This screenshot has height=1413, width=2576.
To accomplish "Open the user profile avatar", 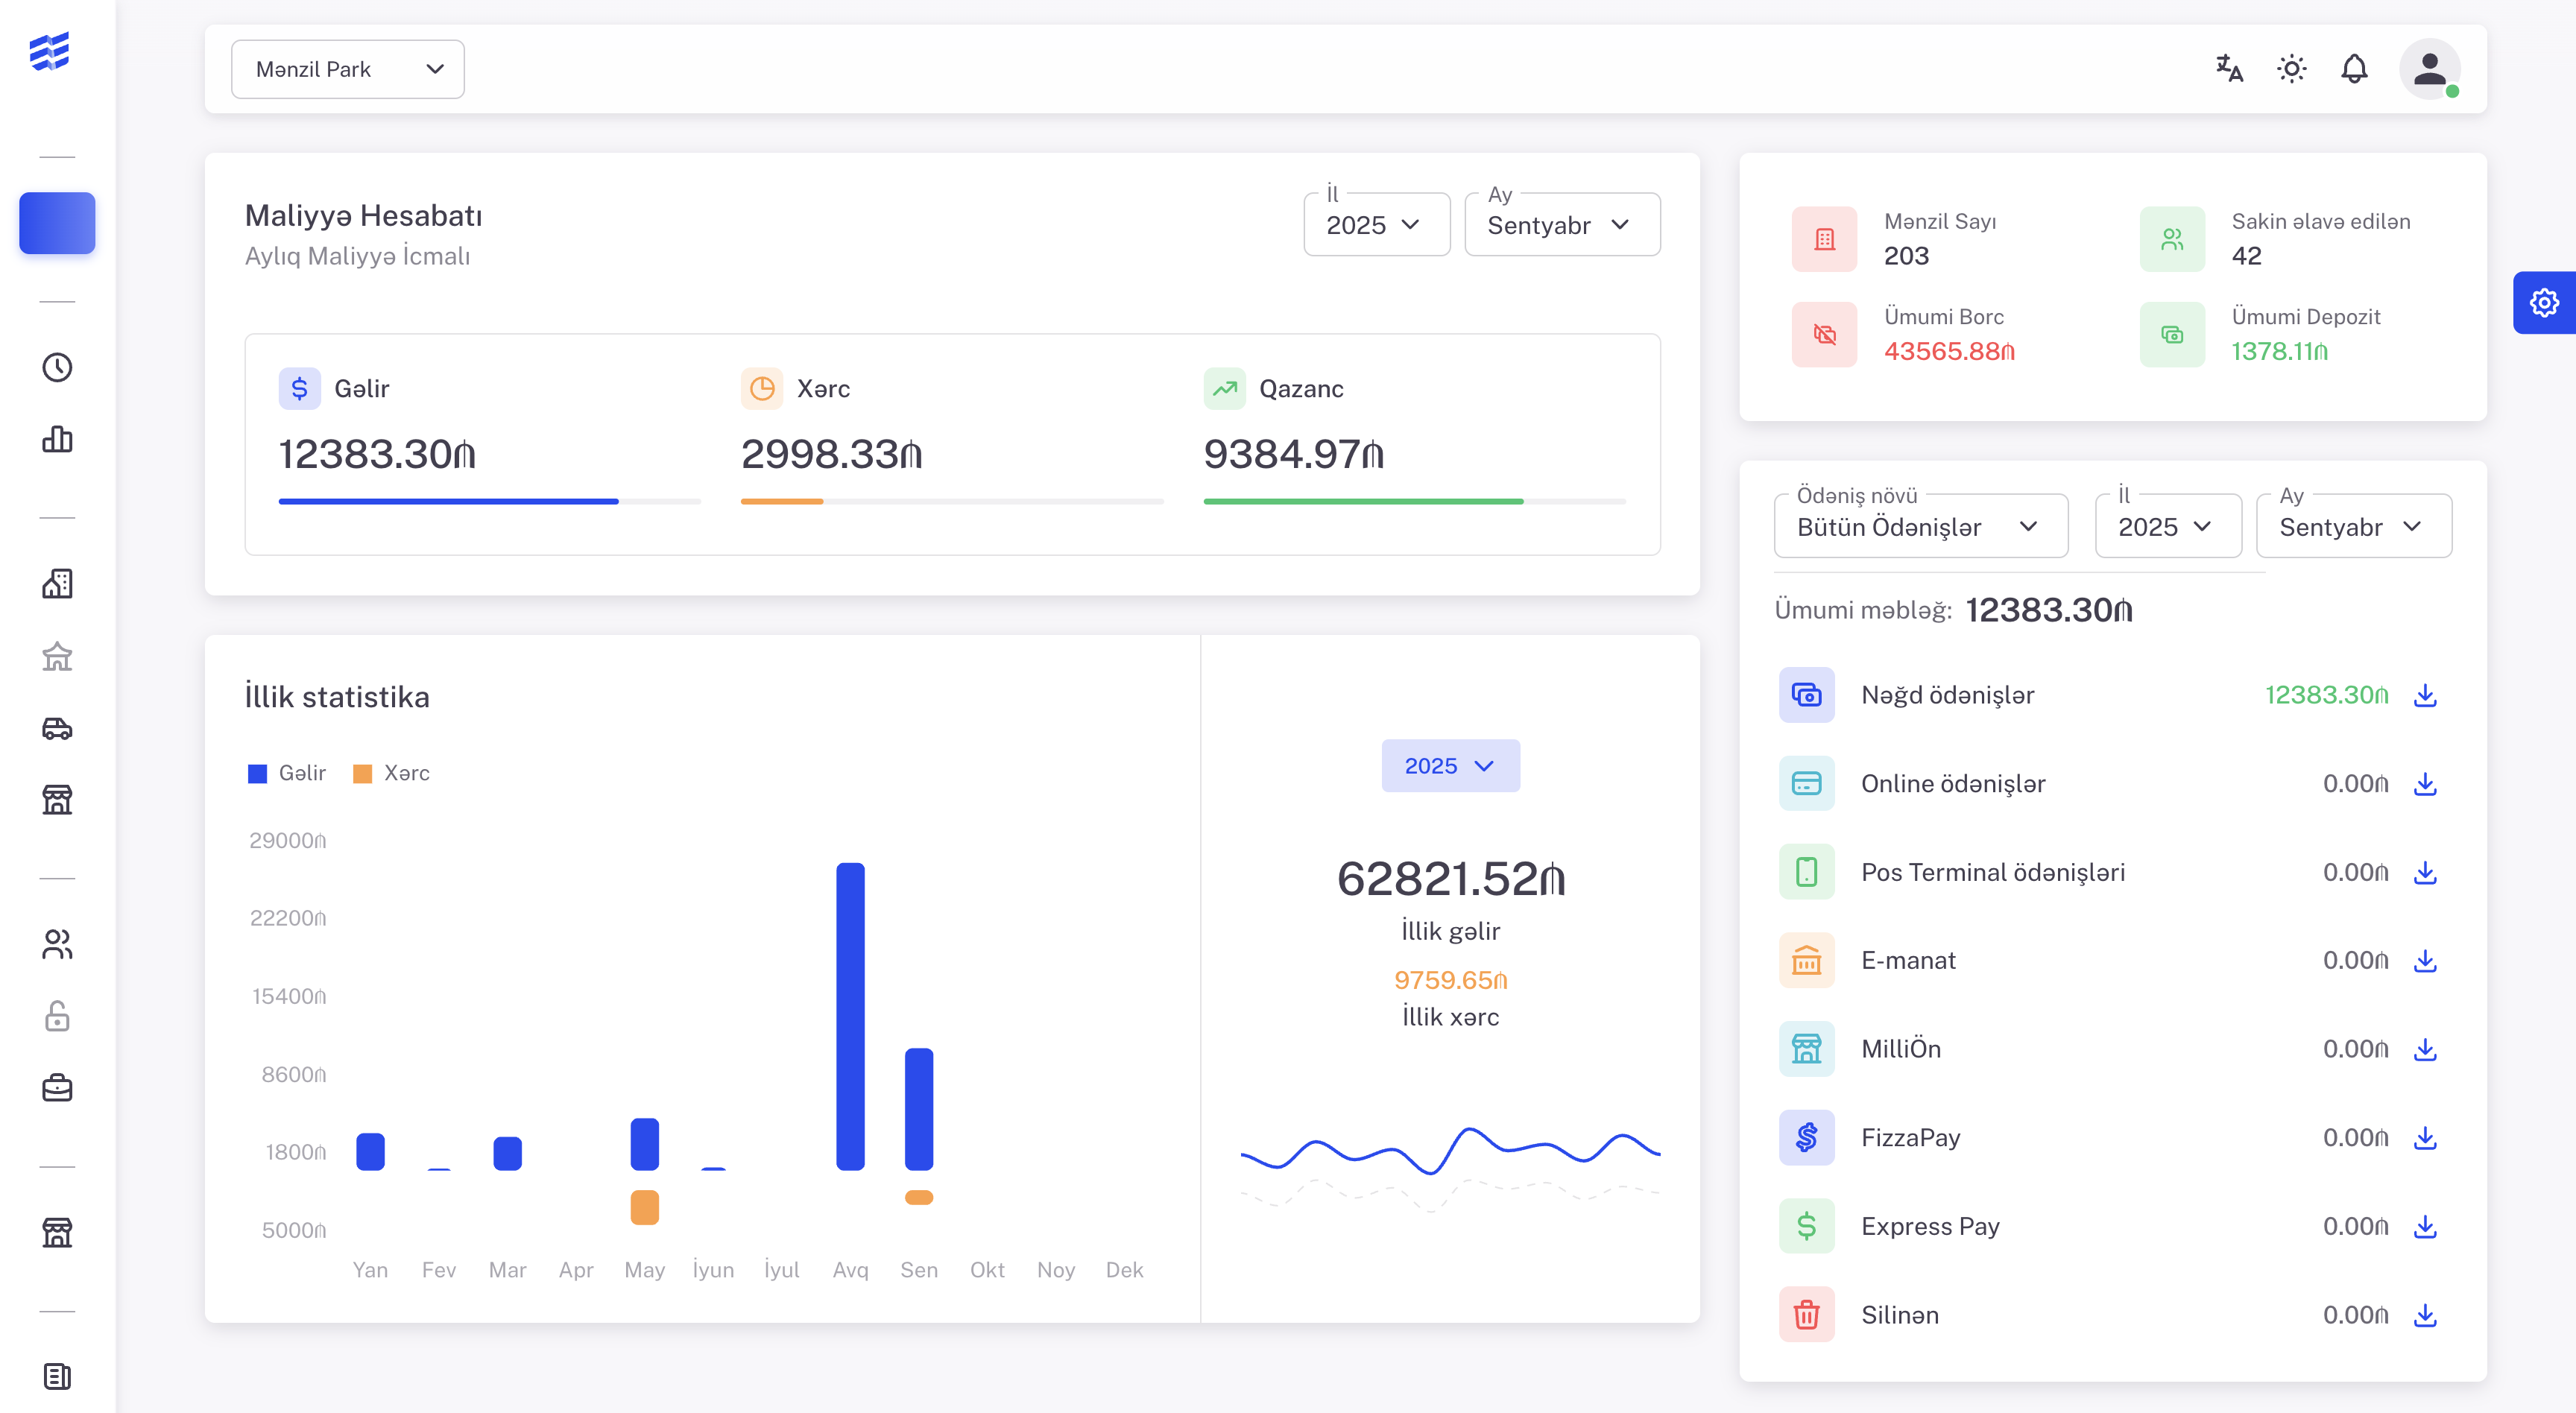I will [x=2429, y=69].
